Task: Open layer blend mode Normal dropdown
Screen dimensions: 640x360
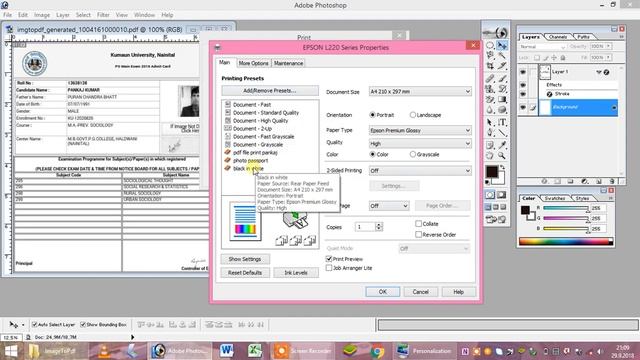Action: pos(542,47)
